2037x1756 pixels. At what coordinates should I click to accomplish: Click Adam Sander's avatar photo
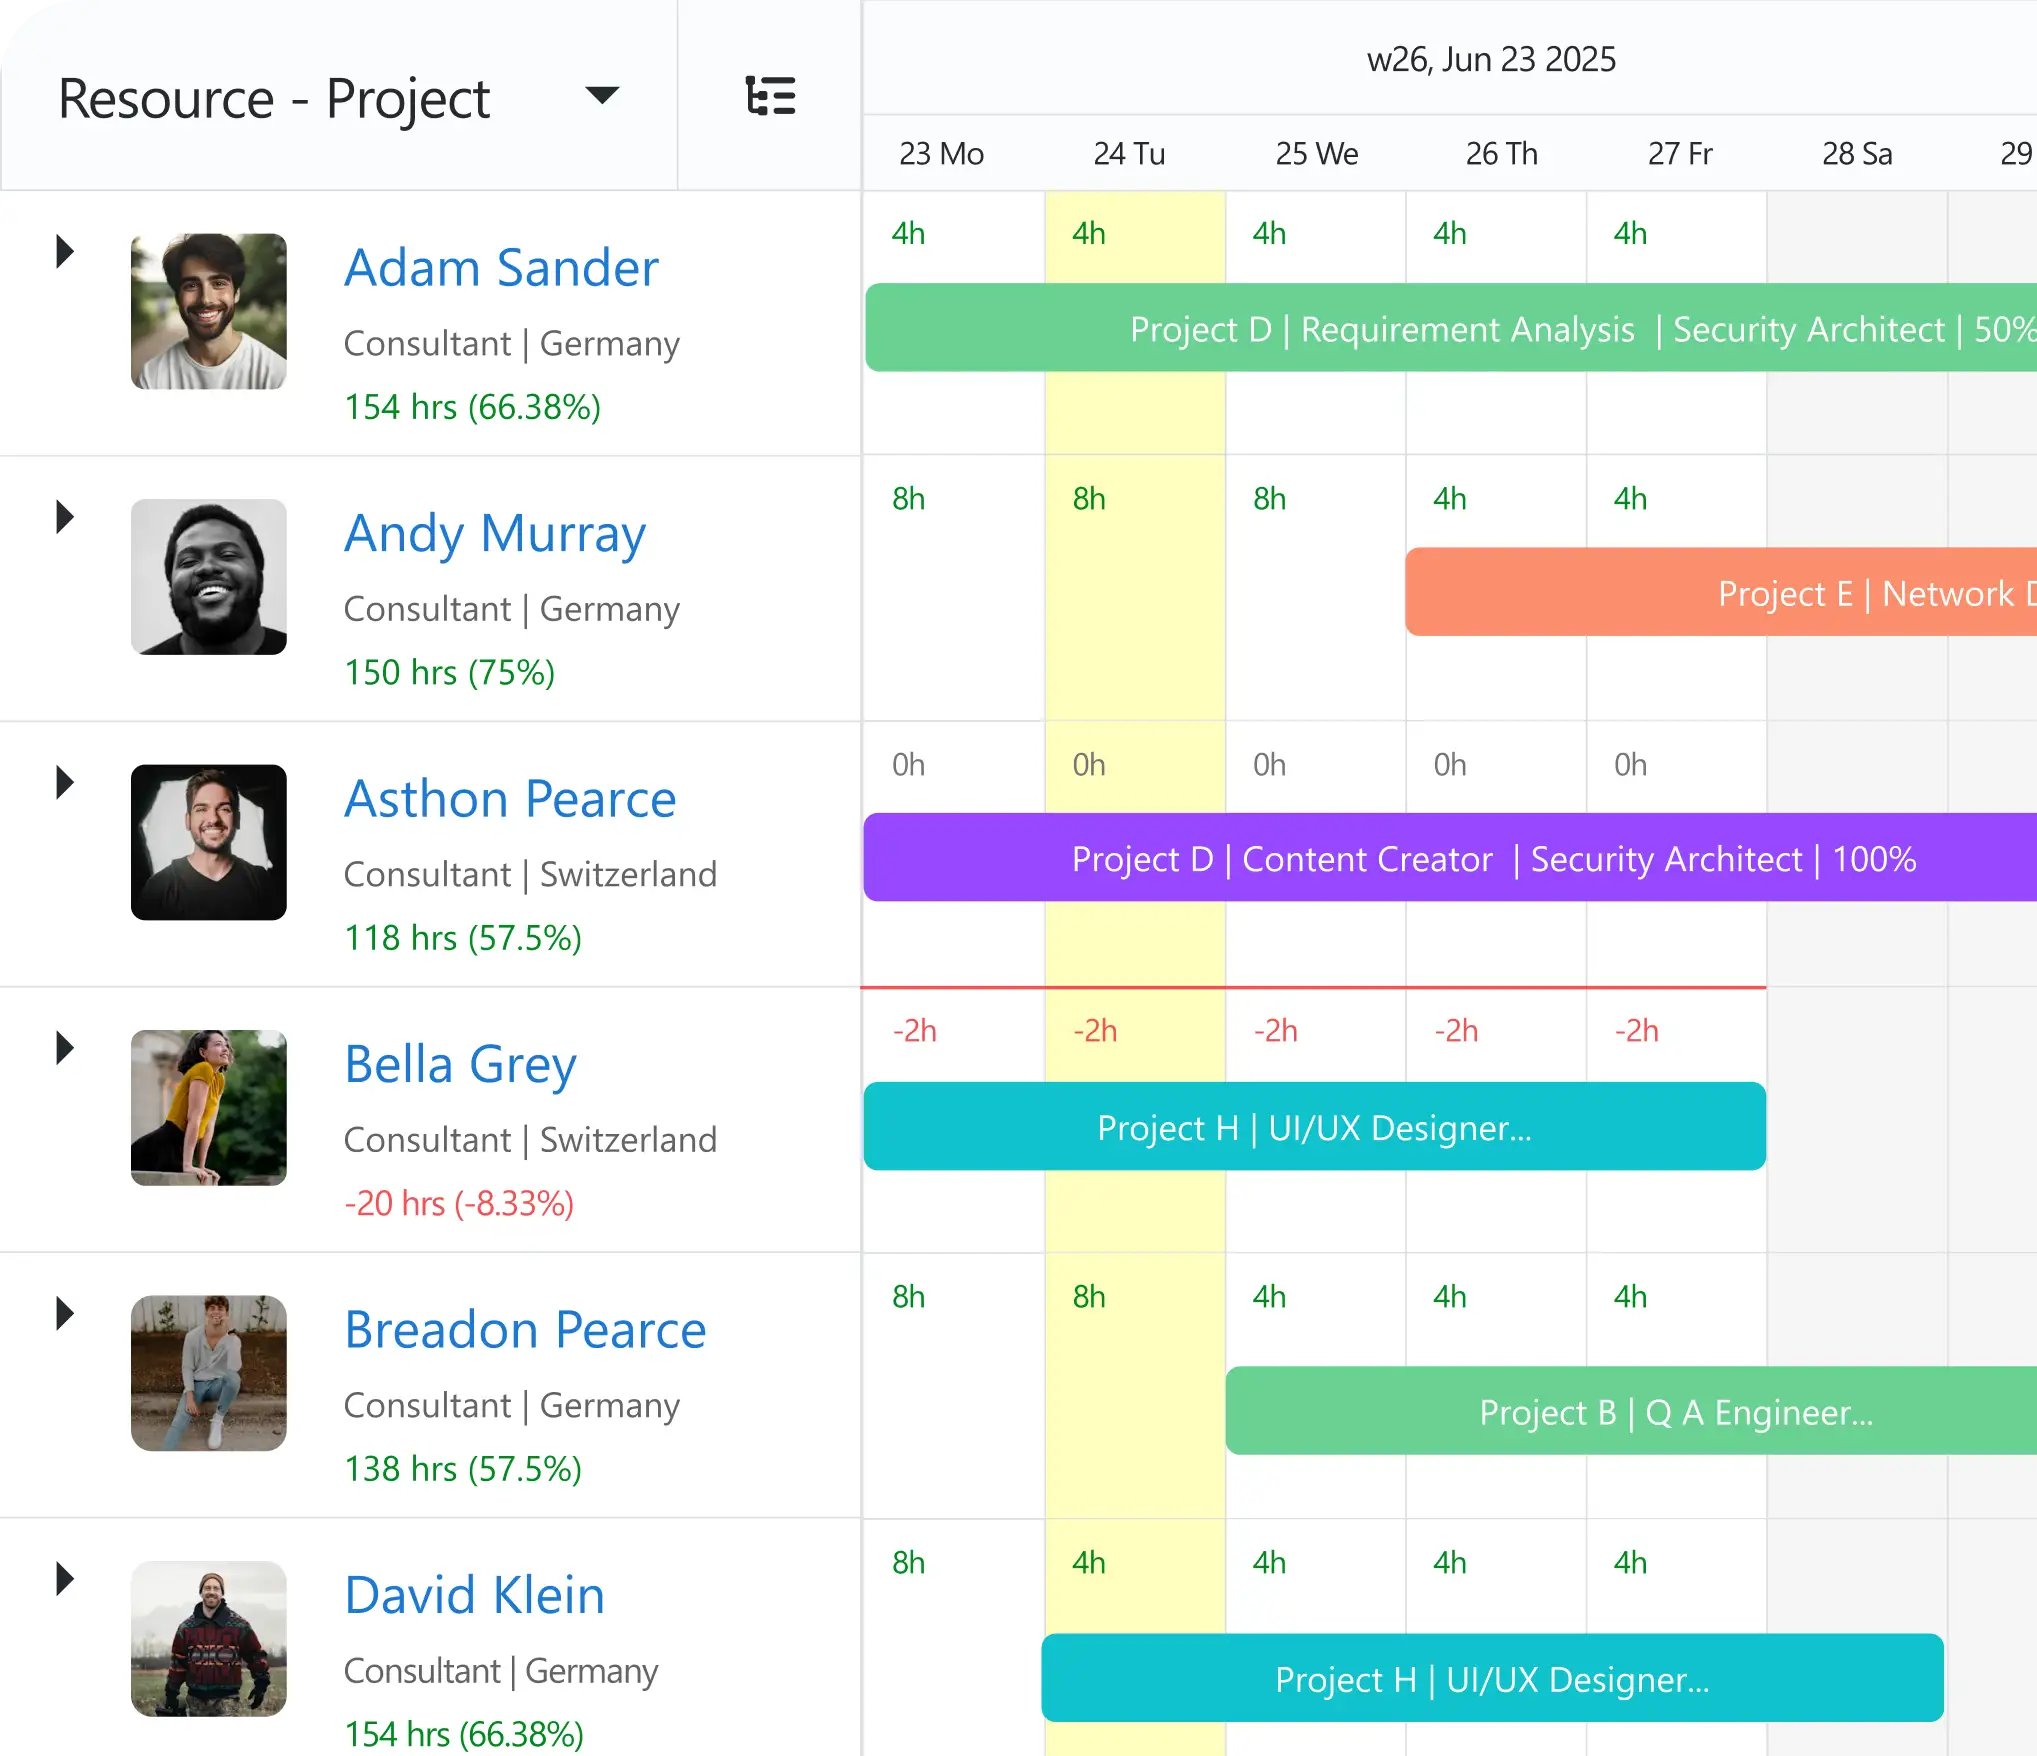207,312
